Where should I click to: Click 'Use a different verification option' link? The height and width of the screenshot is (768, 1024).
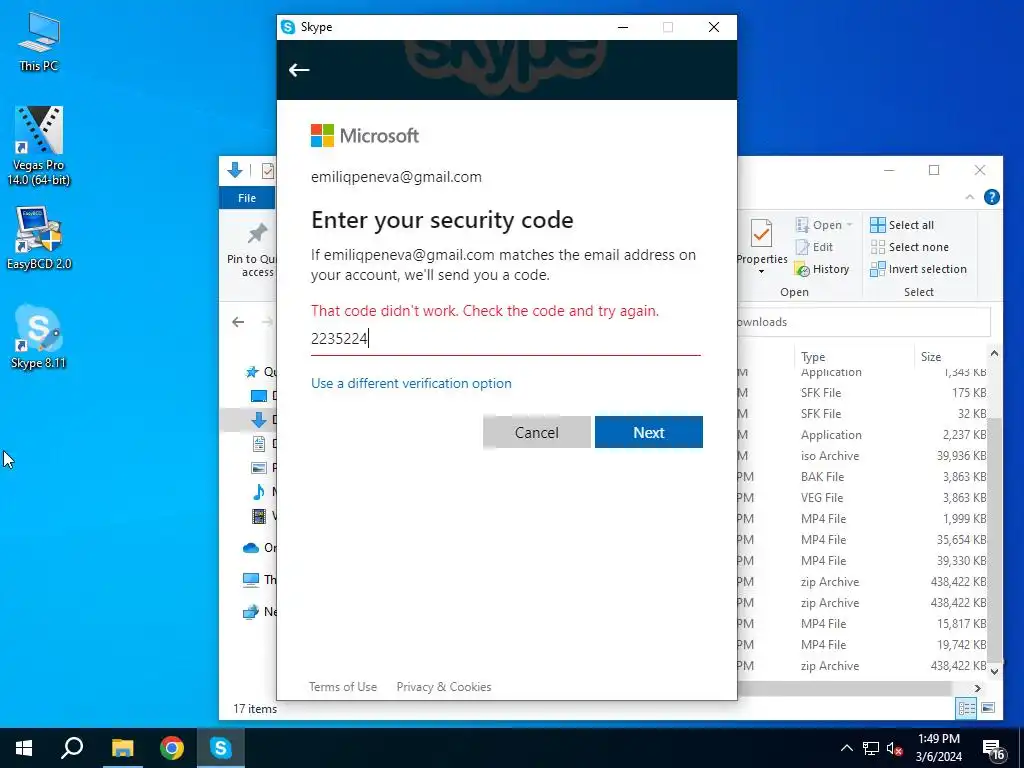[x=411, y=383]
